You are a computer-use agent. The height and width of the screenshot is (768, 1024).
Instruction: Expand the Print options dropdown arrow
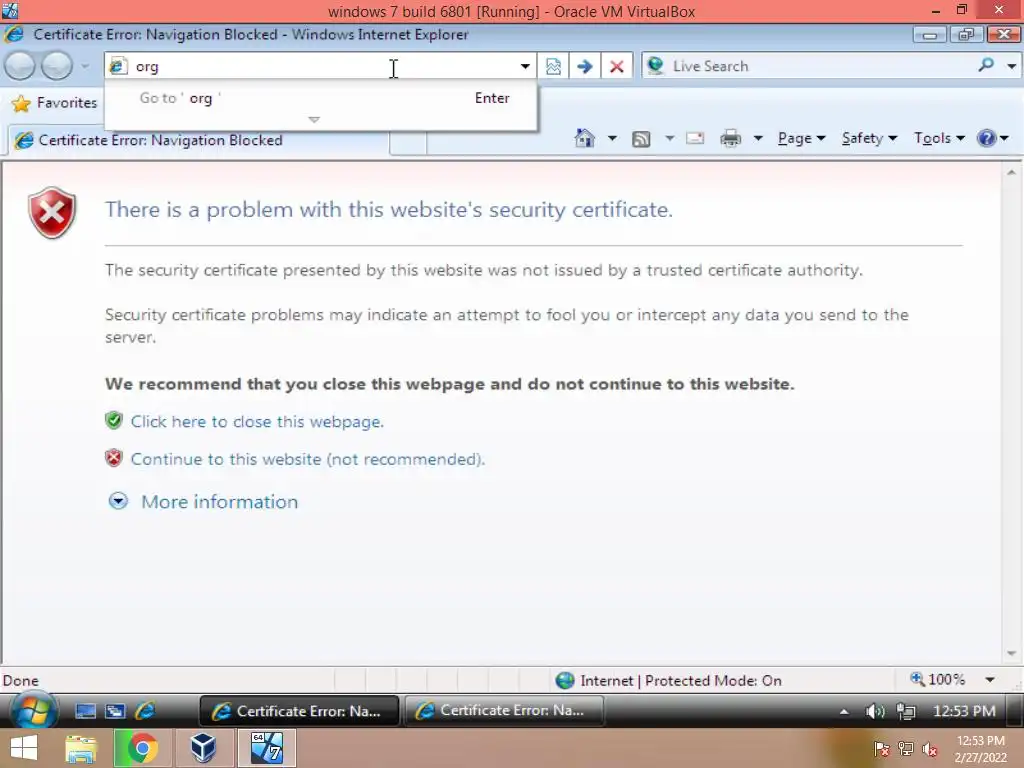tap(758, 138)
